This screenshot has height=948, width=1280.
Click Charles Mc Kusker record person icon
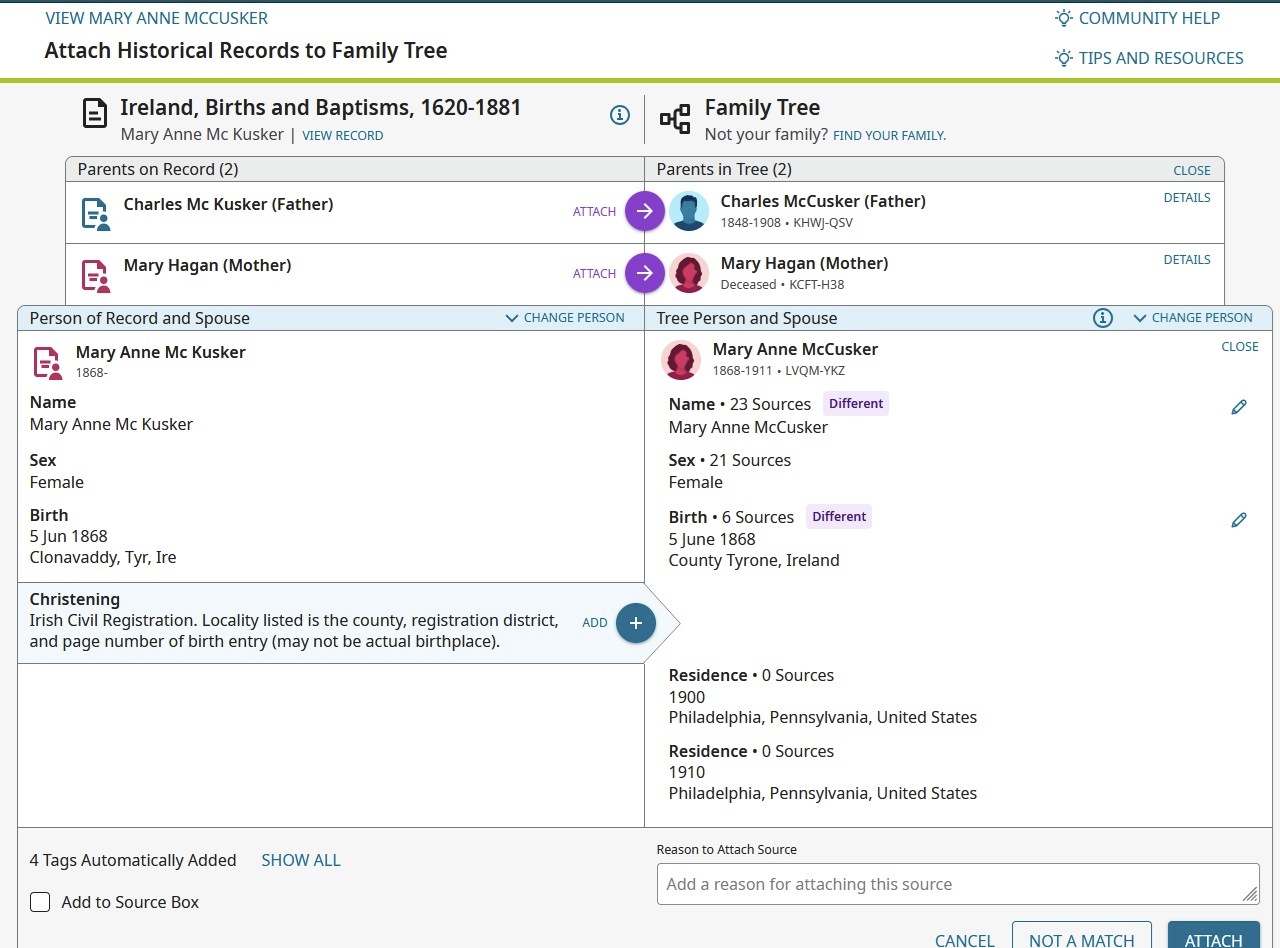(x=95, y=214)
